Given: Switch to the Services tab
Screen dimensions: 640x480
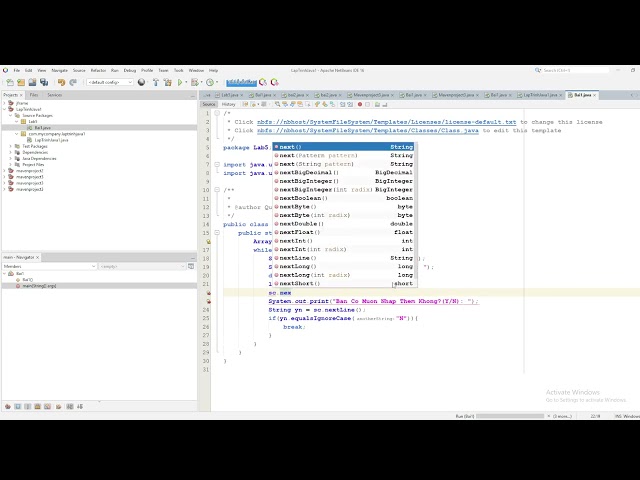Looking at the screenshot, I should click(x=54, y=95).
